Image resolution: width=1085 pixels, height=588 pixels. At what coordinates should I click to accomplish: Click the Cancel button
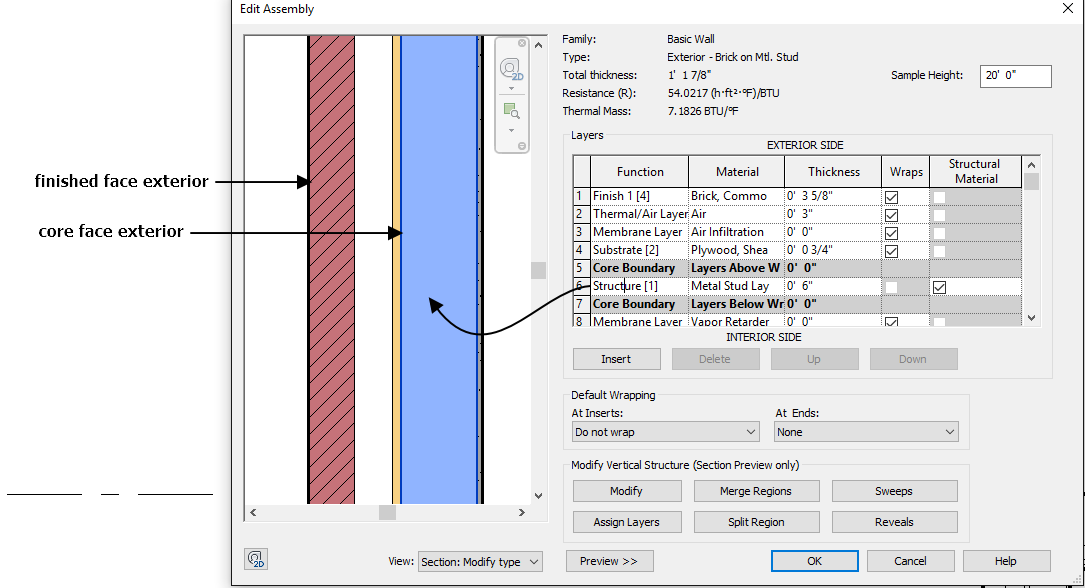point(911,561)
